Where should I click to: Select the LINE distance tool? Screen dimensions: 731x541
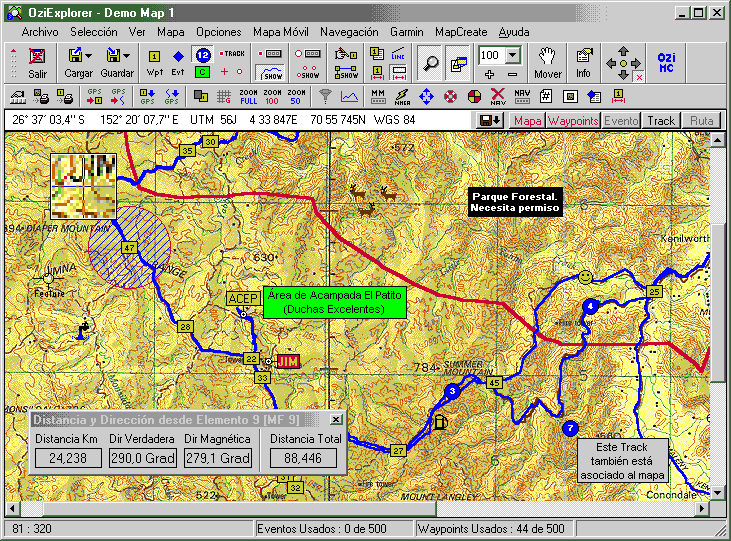pos(398,54)
